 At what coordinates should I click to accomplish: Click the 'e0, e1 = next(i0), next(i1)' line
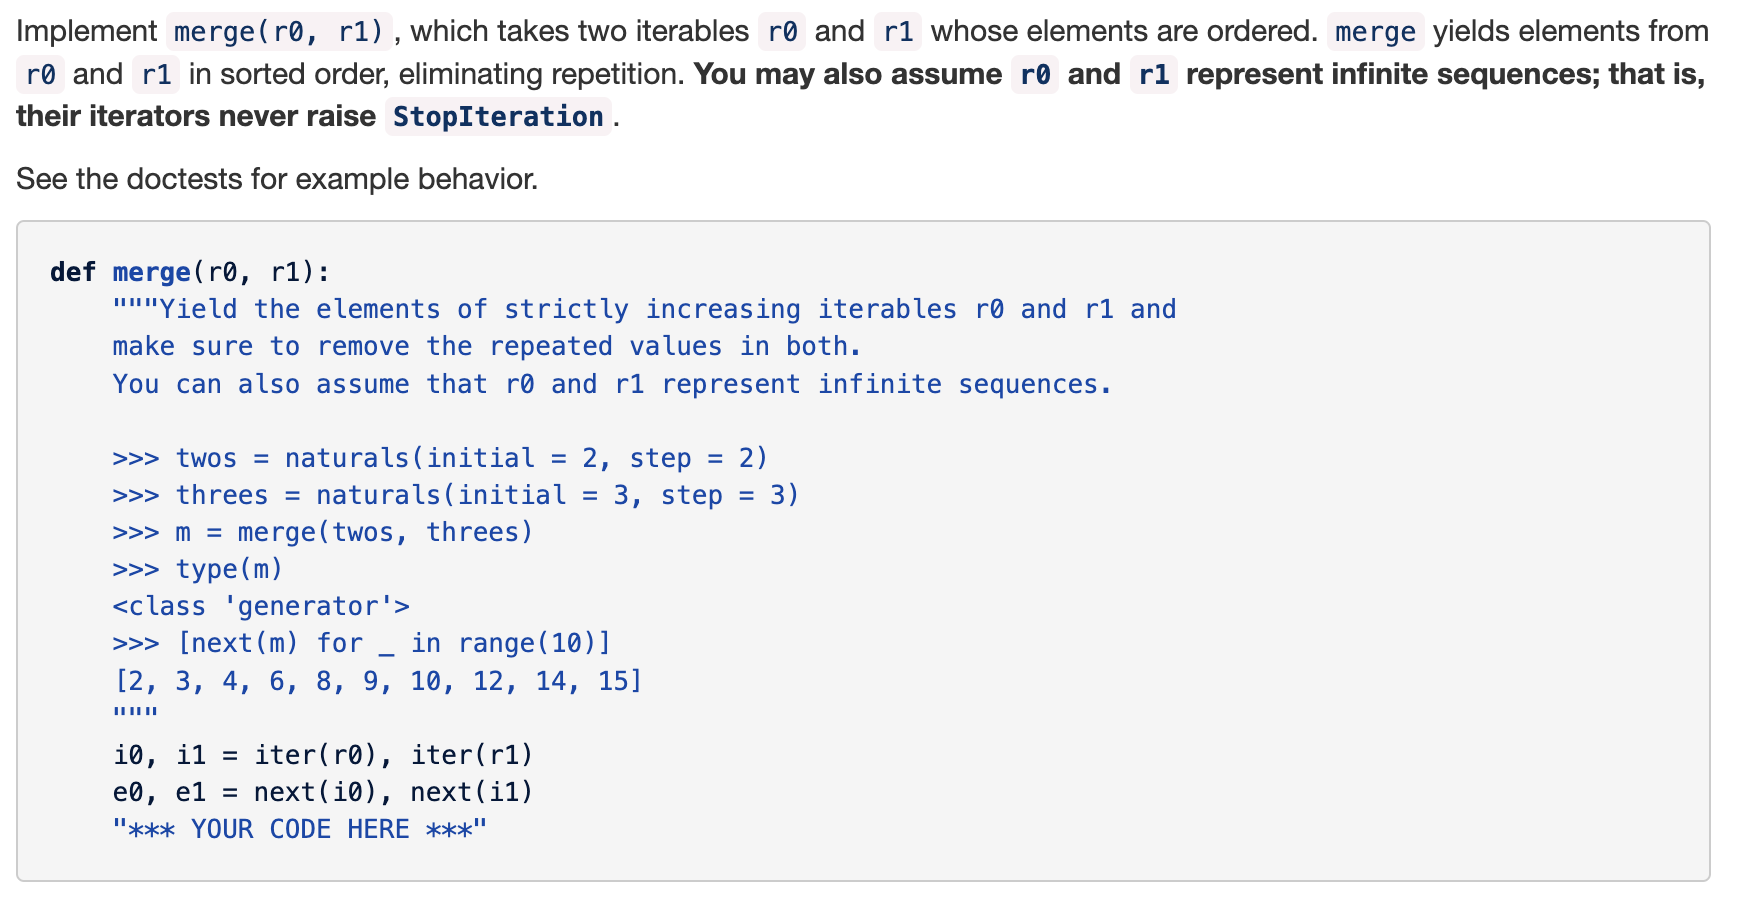point(323,792)
